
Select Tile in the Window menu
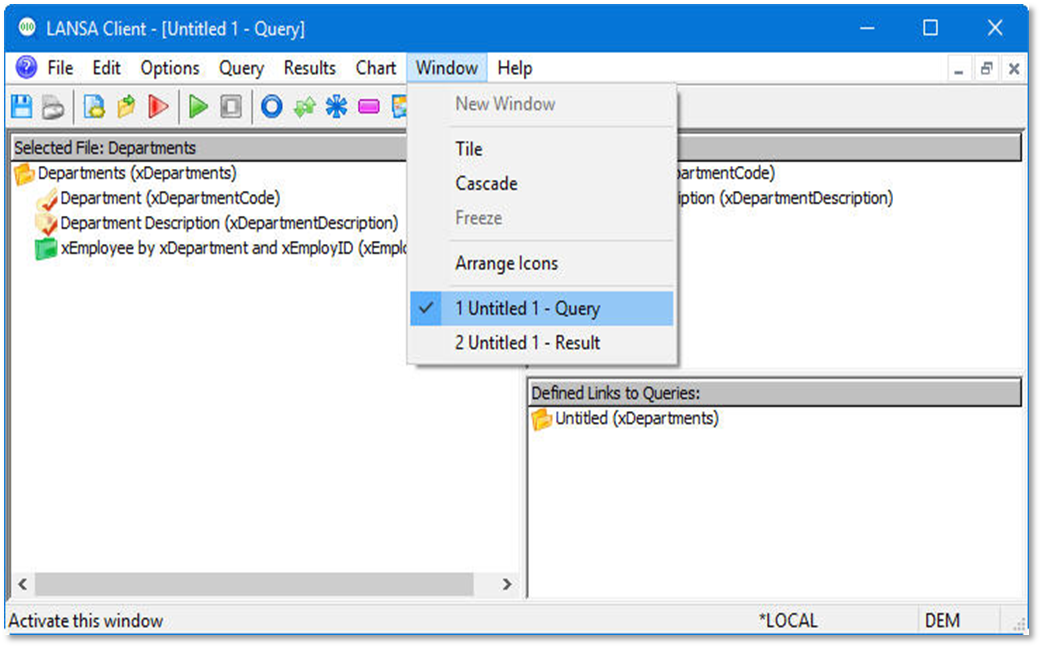(542, 149)
